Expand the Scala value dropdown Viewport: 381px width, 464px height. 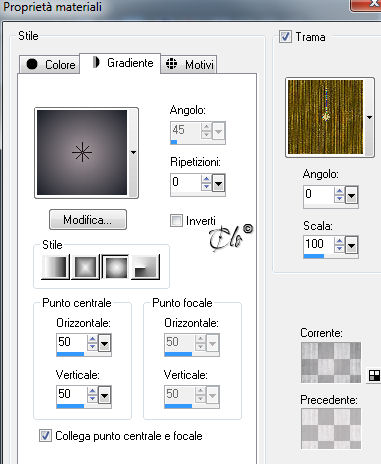[352, 246]
